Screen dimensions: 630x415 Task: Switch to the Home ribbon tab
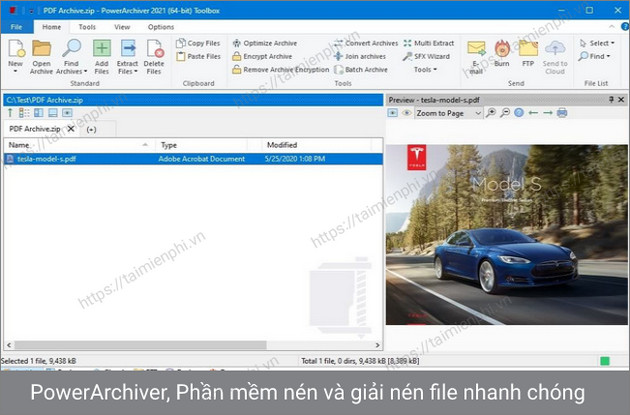52,27
